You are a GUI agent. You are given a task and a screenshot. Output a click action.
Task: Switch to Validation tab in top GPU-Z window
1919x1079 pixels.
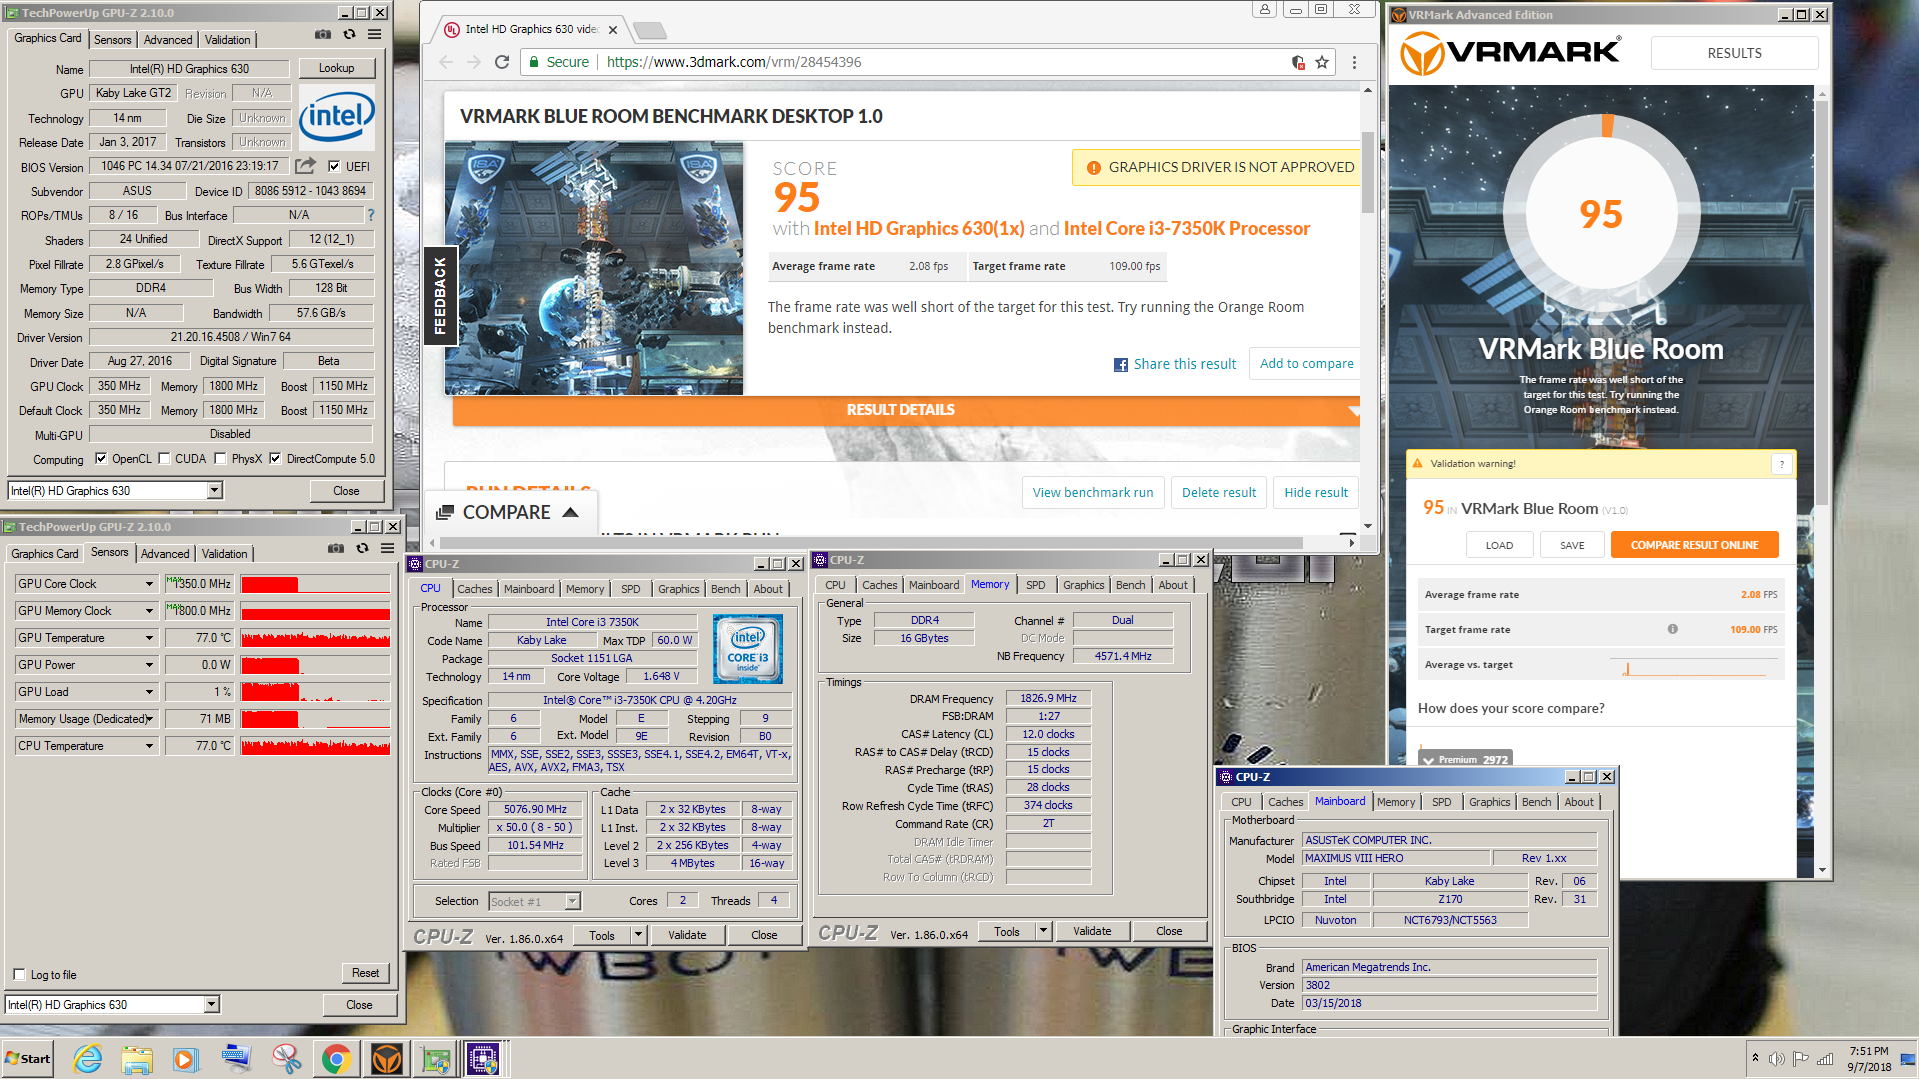[x=228, y=40]
